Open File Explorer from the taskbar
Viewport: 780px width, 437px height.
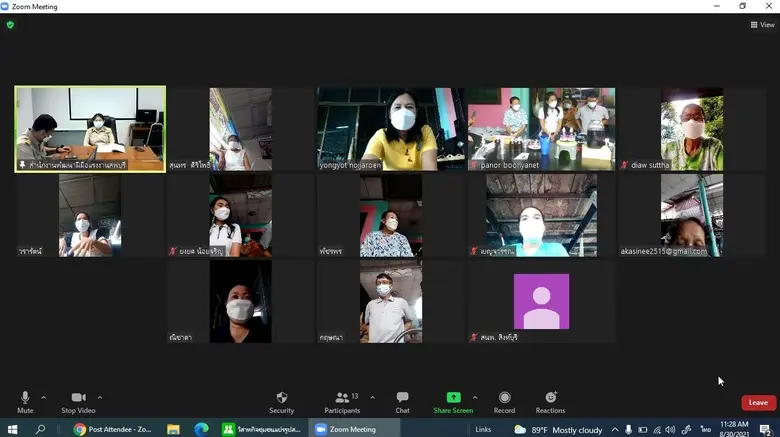(x=173, y=429)
